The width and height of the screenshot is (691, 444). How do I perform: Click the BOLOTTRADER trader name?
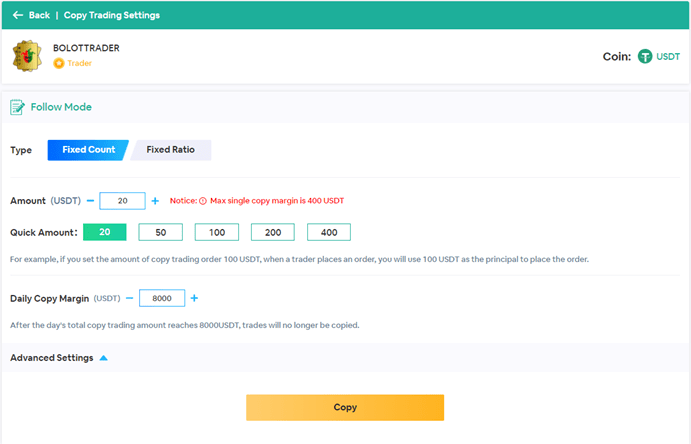pyautogui.click(x=86, y=48)
